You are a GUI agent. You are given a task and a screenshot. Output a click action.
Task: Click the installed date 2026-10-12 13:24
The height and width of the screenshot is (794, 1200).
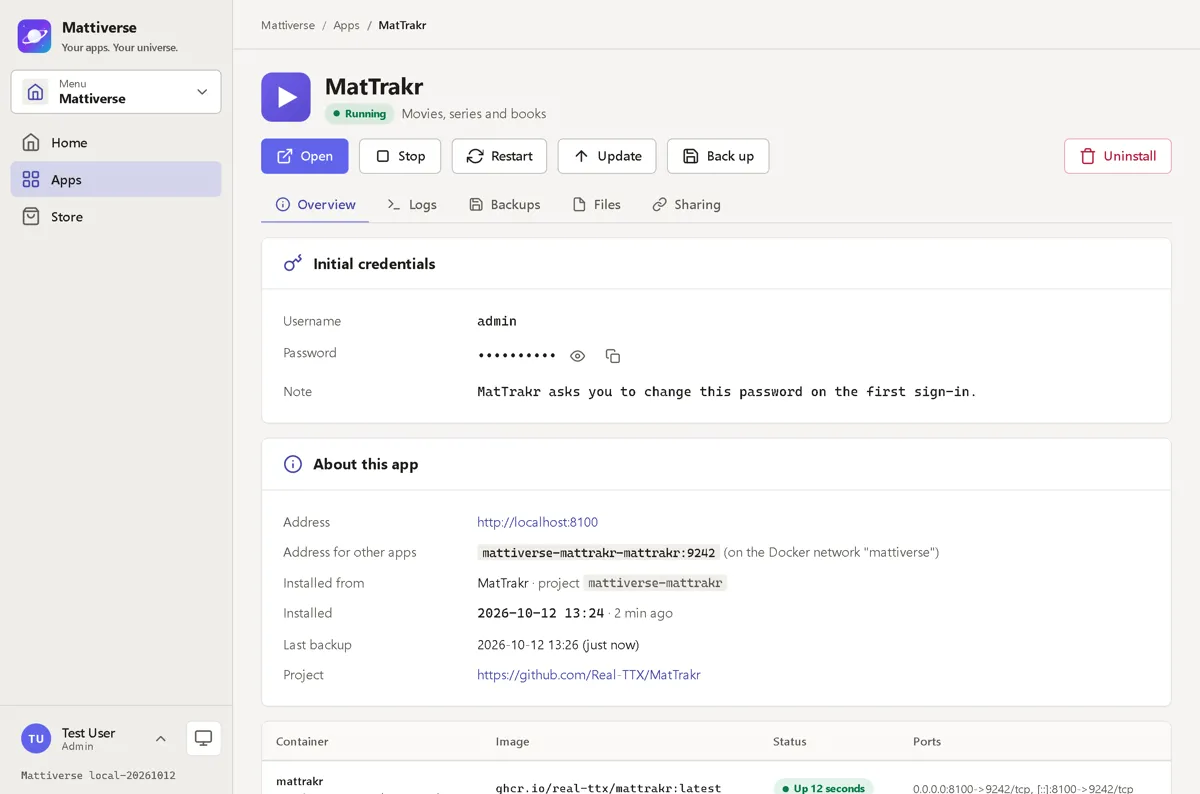[x=541, y=613]
